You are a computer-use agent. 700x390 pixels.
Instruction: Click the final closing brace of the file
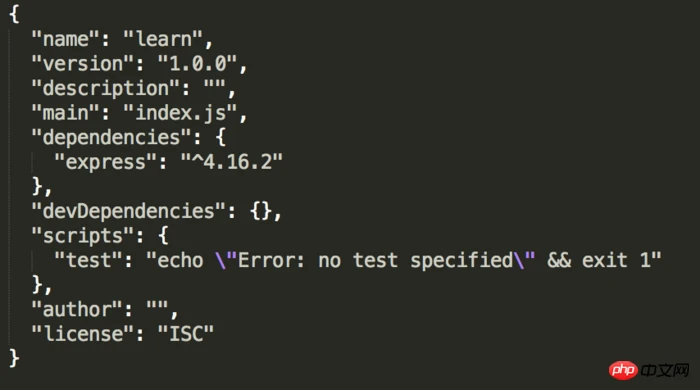(14, 358)
